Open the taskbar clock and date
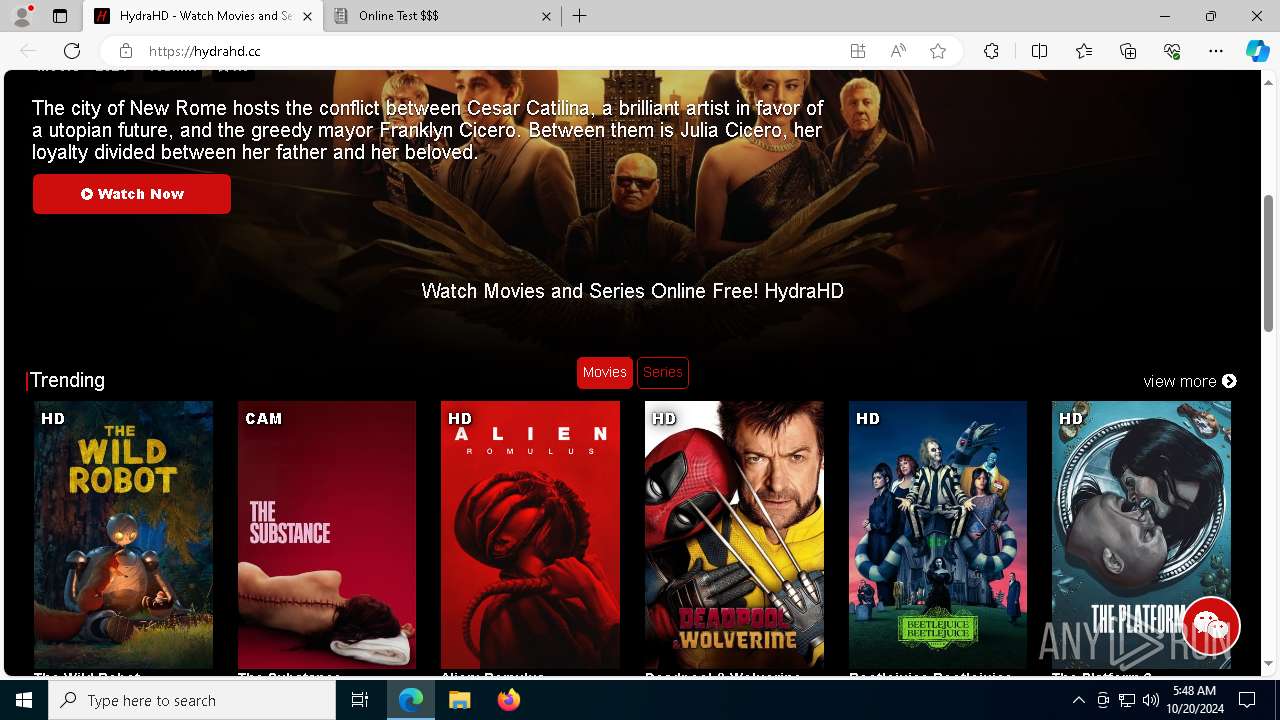1280x720 pixels. 1194,700
